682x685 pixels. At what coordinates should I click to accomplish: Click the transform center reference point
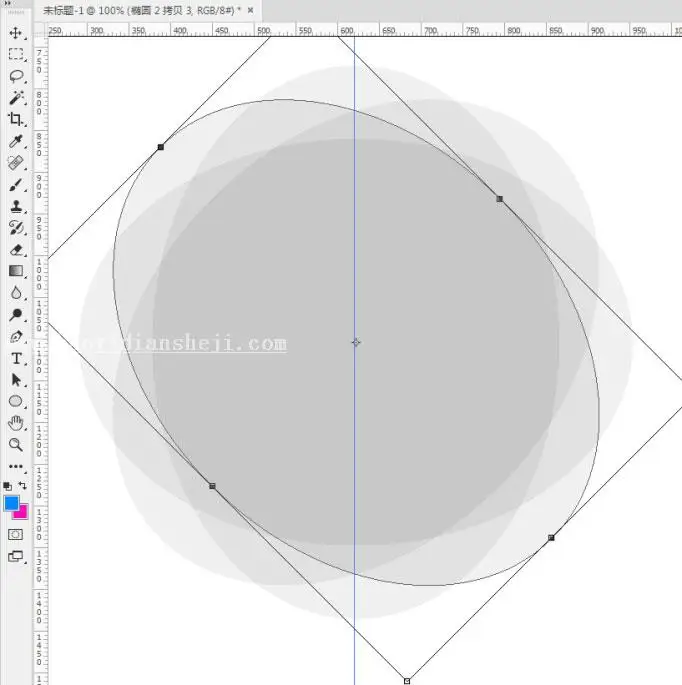(x=356, y=342)
